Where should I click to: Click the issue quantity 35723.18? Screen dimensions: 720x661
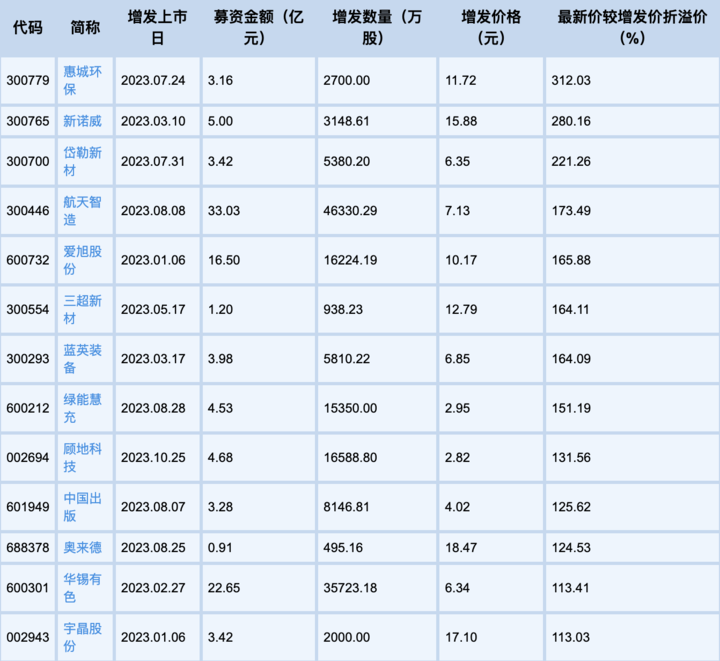[350, 588]
